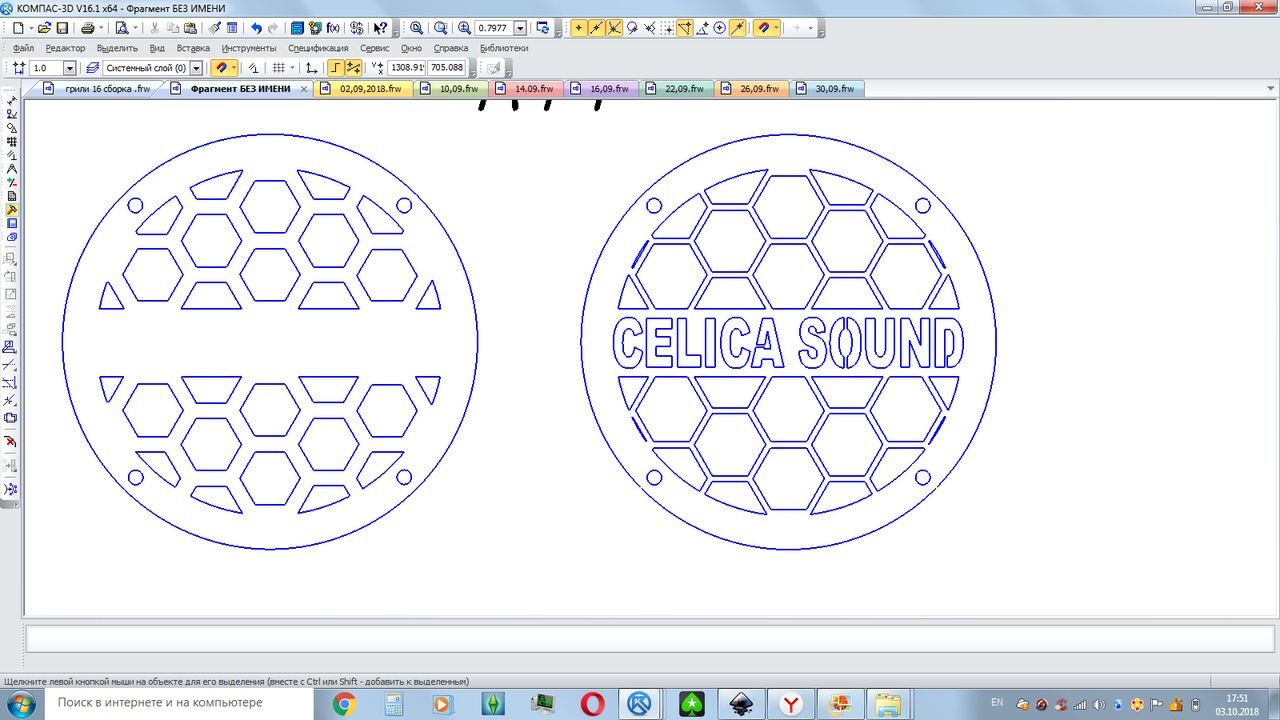The image size is (1280, 720).
Task: Switch to the 26,09.frw tab
Action: [x=752, y=89]
